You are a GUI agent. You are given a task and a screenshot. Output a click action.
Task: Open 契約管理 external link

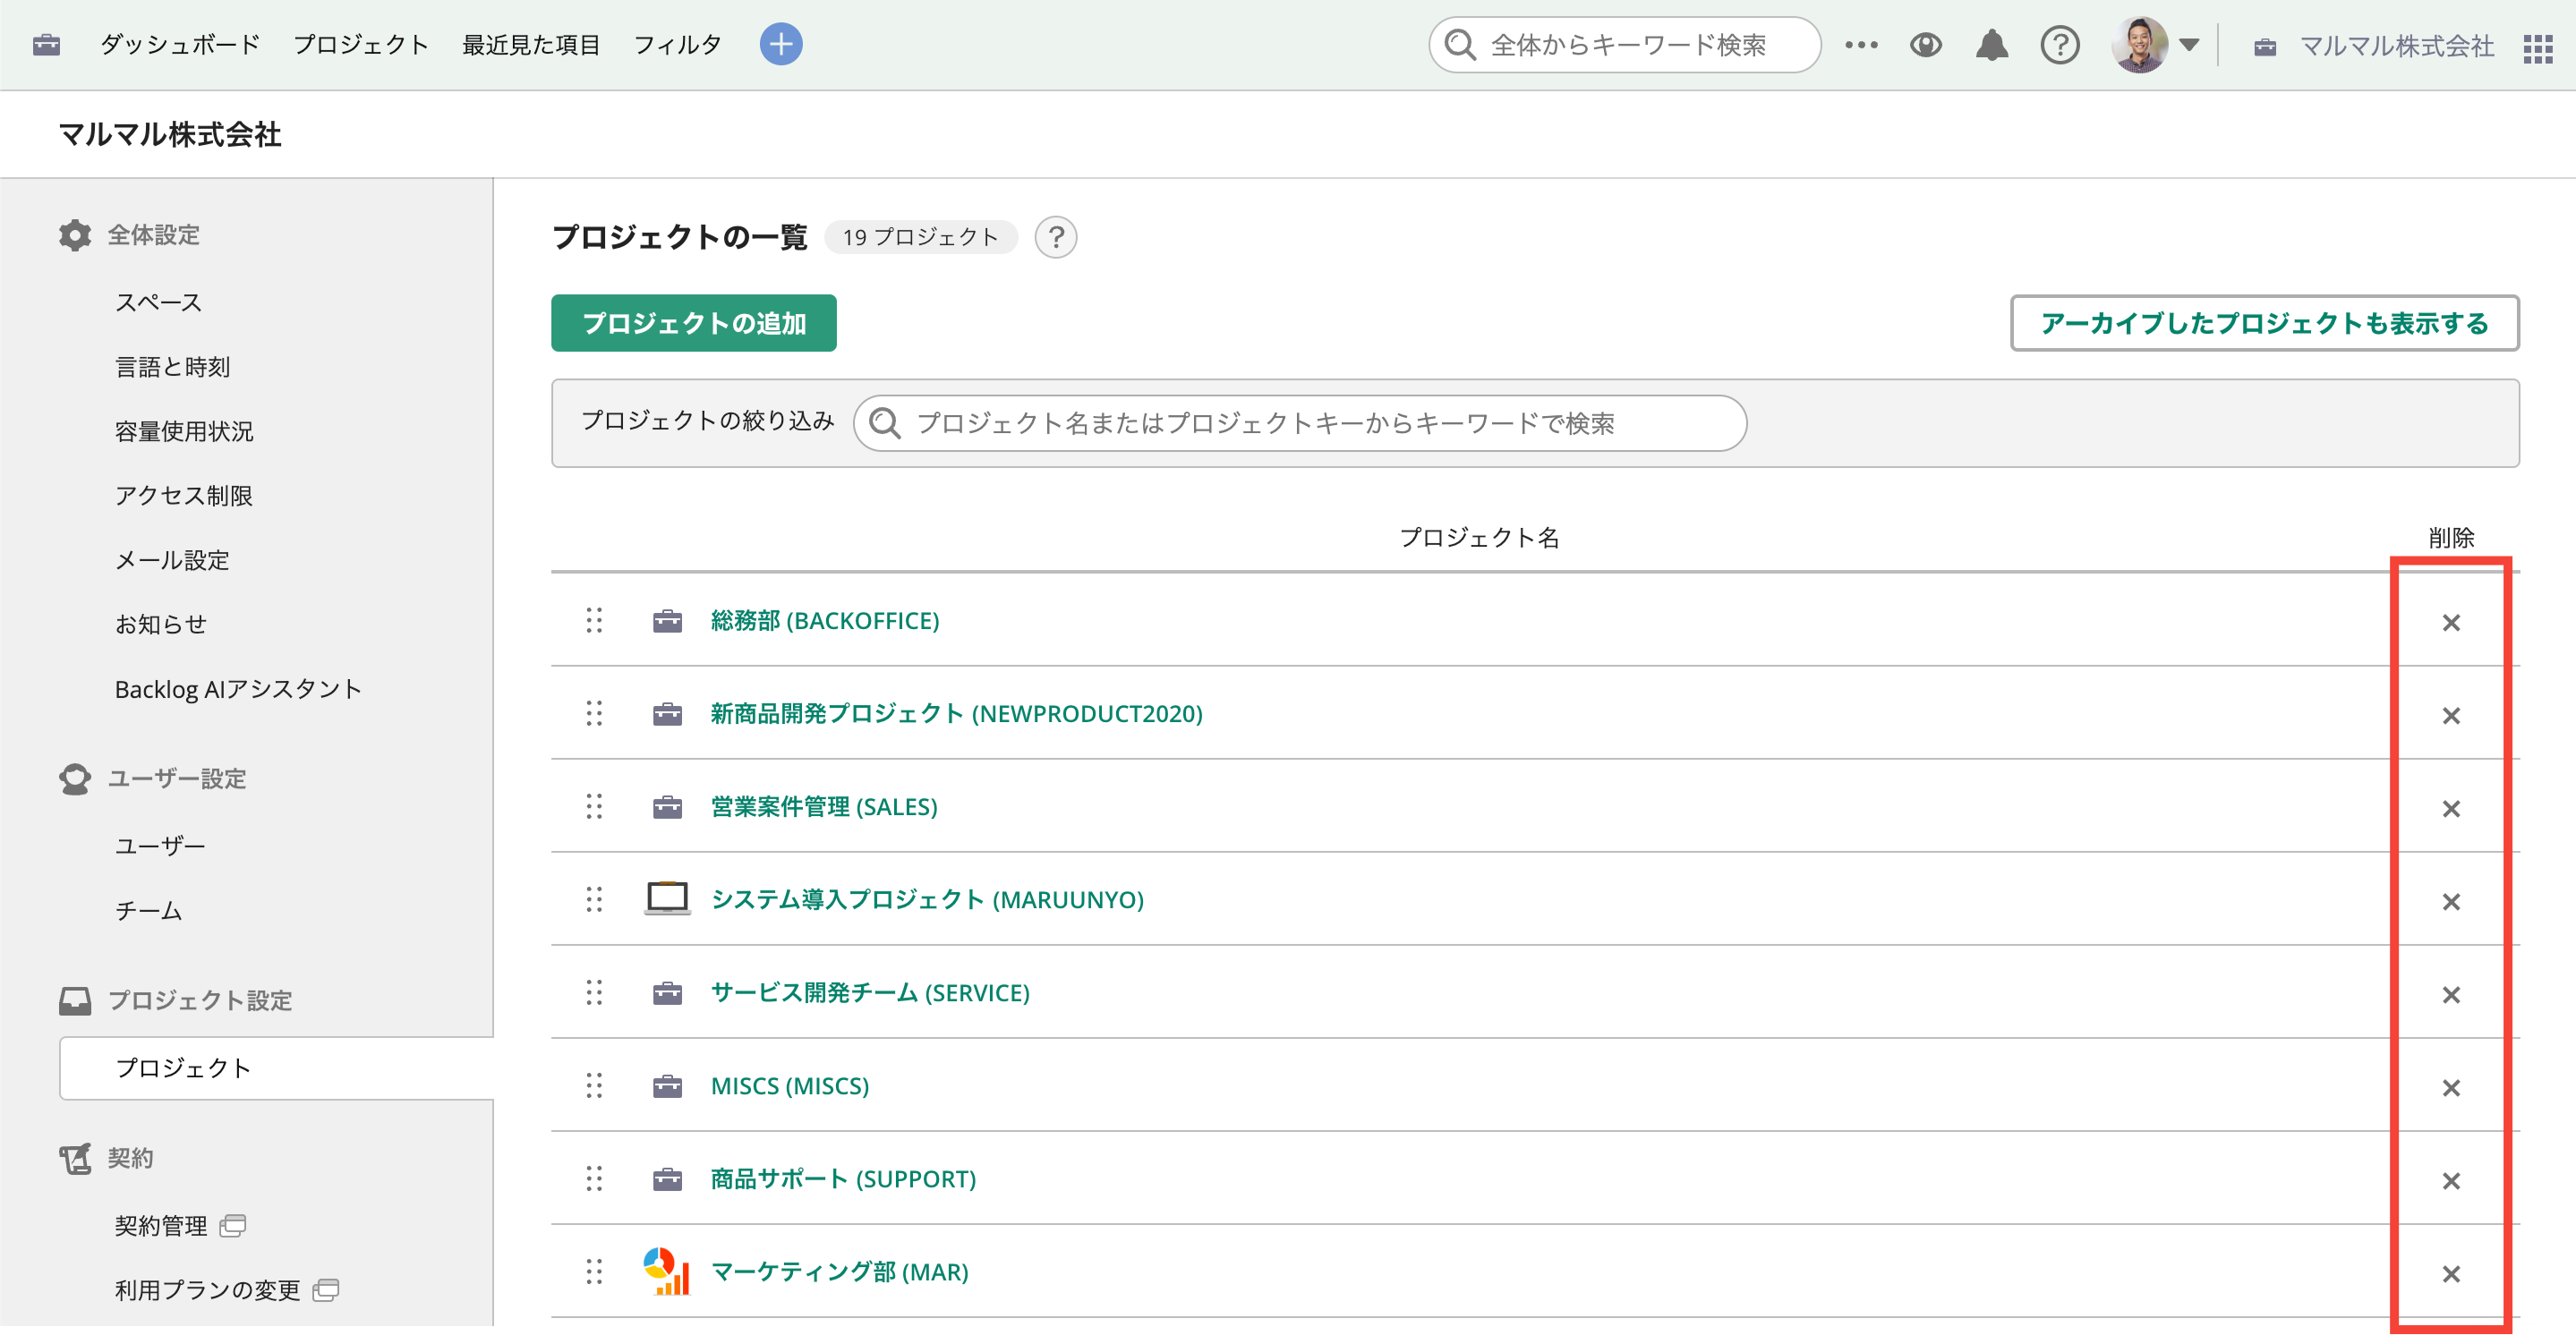click(x=180, y=1225)
